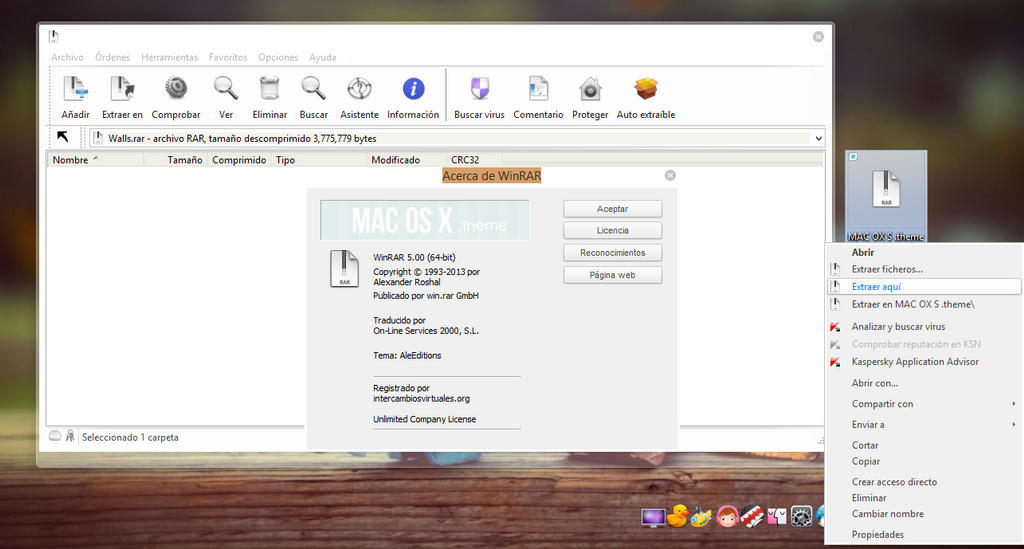
Task: Select the MAC OX S .theme desktop file
Action: pos(886,196)
